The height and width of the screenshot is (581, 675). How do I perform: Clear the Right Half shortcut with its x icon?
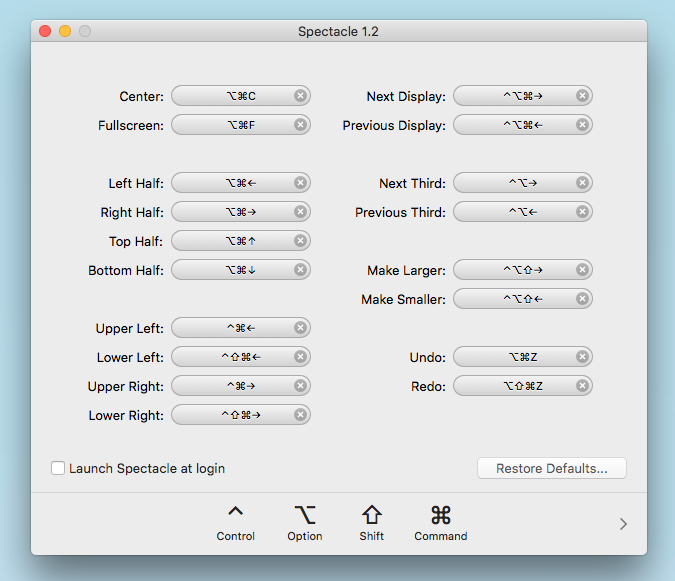click(300, 212)
